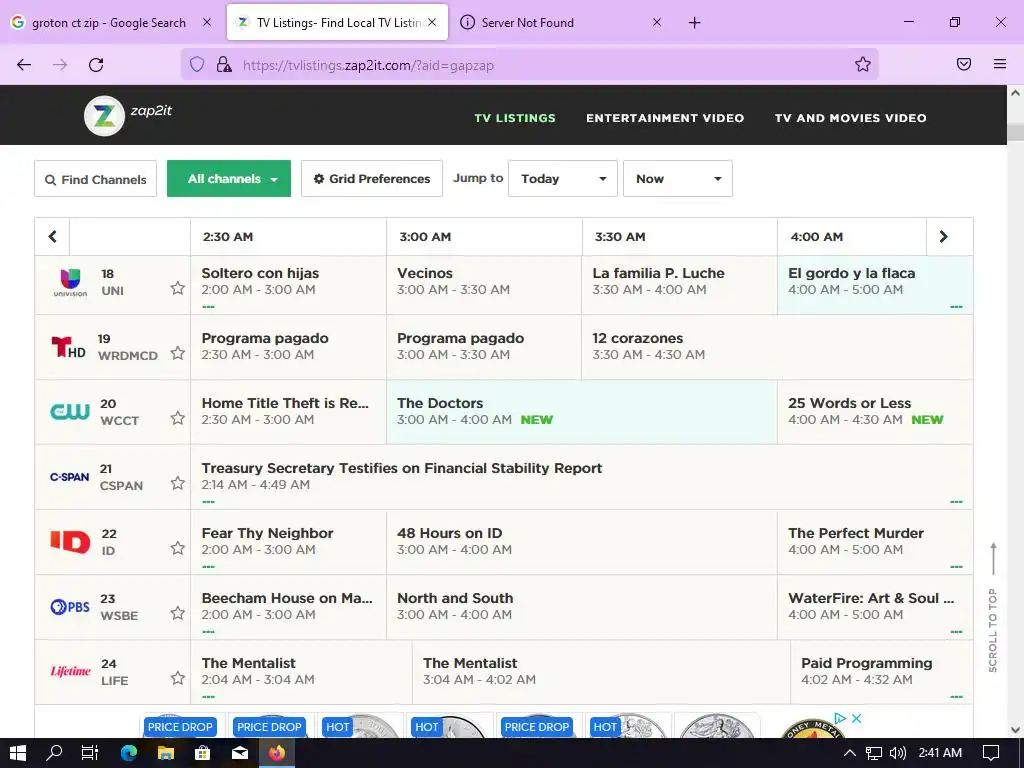Click the Lifetime channel logo
1024x768 pixels.
pos(70,671)
